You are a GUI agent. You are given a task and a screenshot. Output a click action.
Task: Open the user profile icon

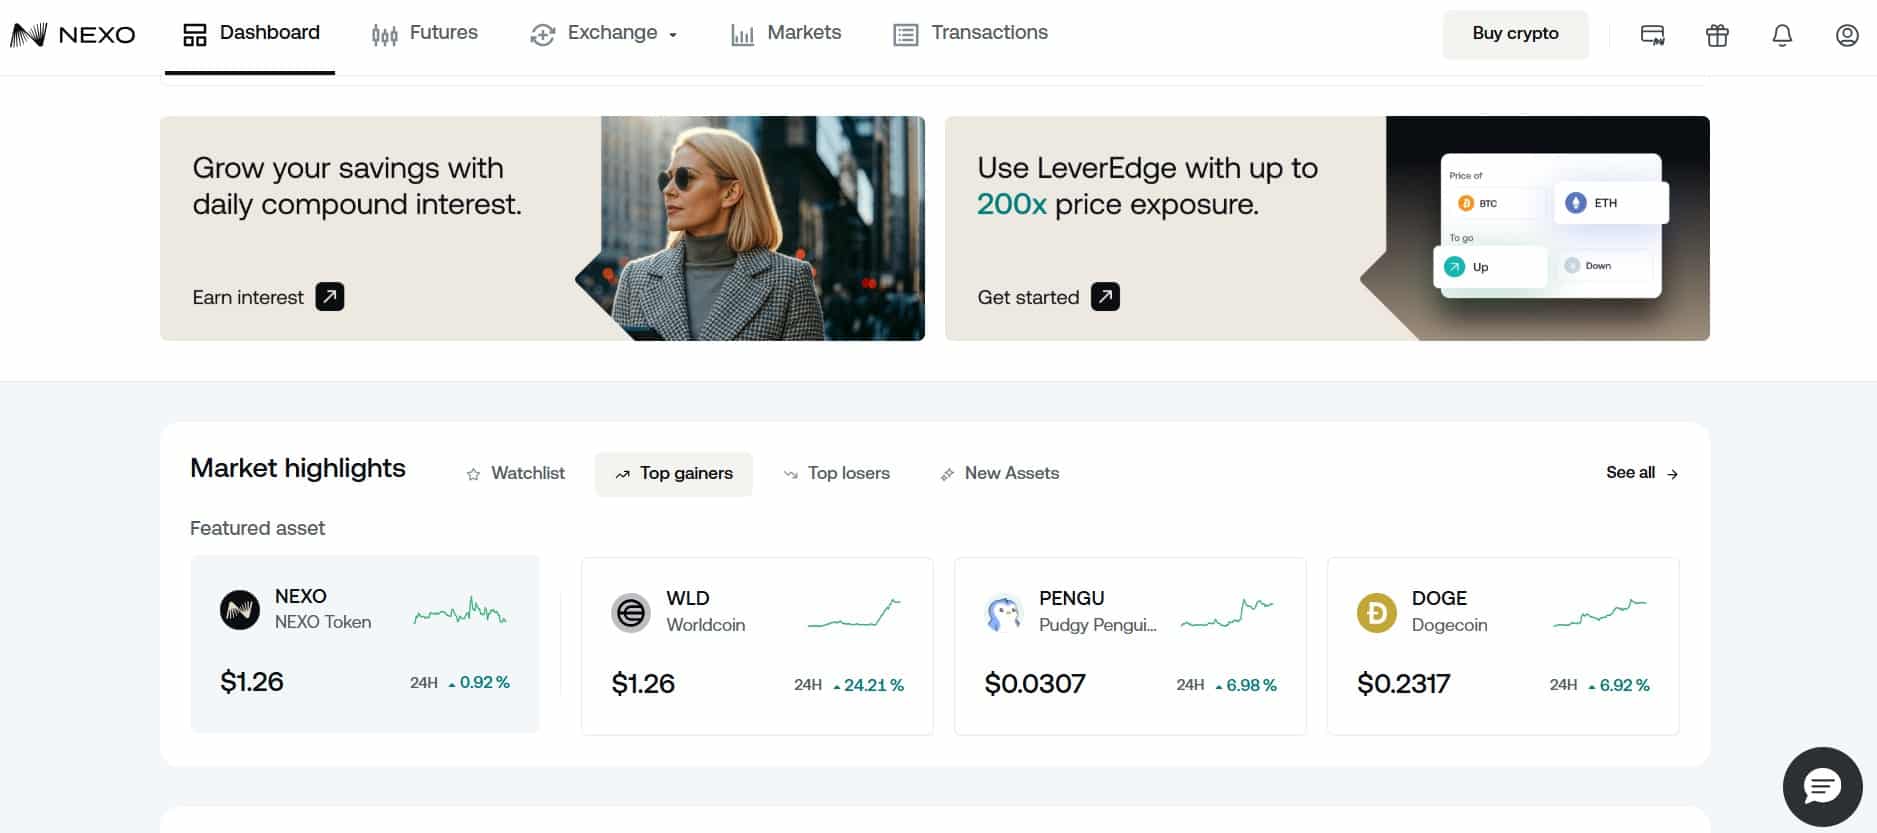[1847, 36]
